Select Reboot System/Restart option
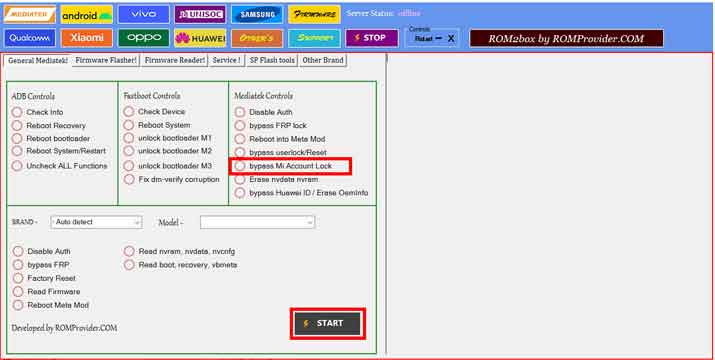 59,151
